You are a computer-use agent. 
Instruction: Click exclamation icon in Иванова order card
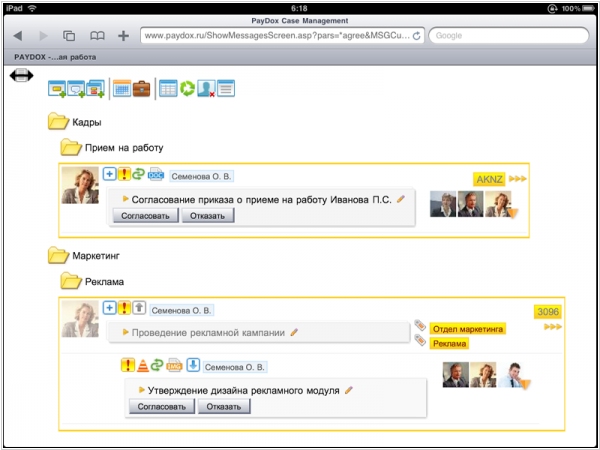click(124, 174)
